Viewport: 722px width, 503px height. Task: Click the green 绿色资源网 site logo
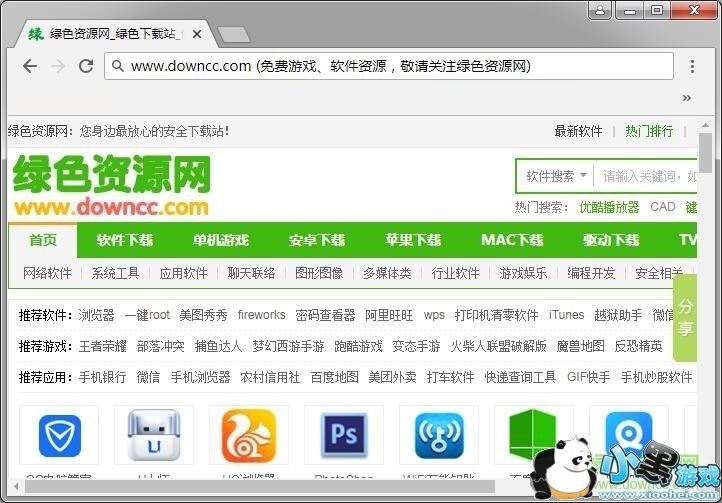111,185
